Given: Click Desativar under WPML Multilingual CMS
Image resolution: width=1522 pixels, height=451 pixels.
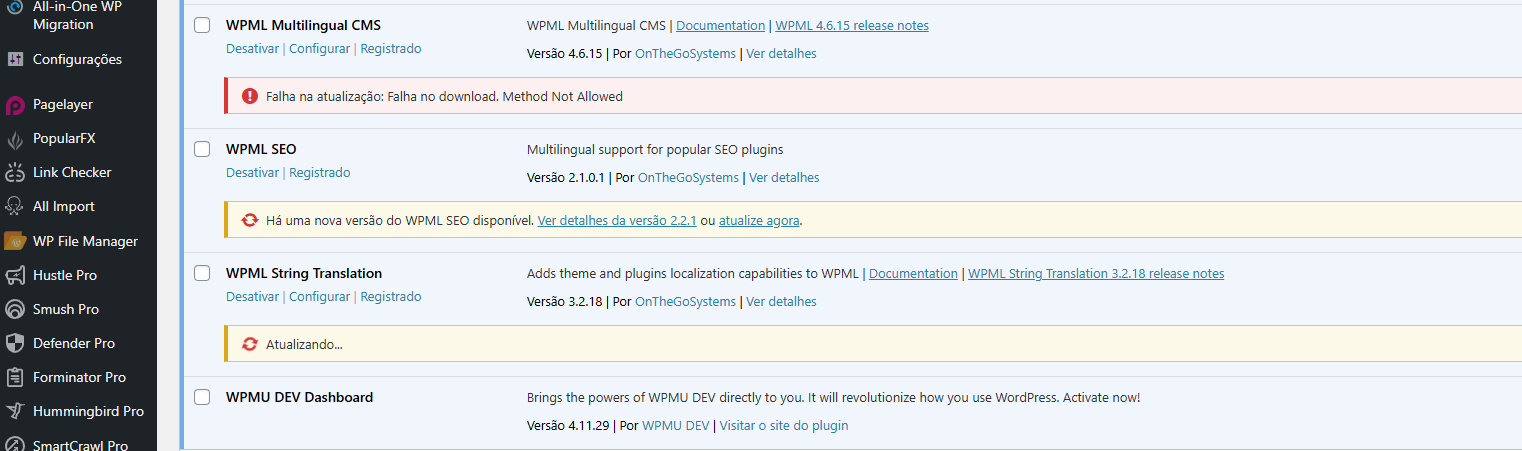Looking at the screenshot, I should (252, 48).
